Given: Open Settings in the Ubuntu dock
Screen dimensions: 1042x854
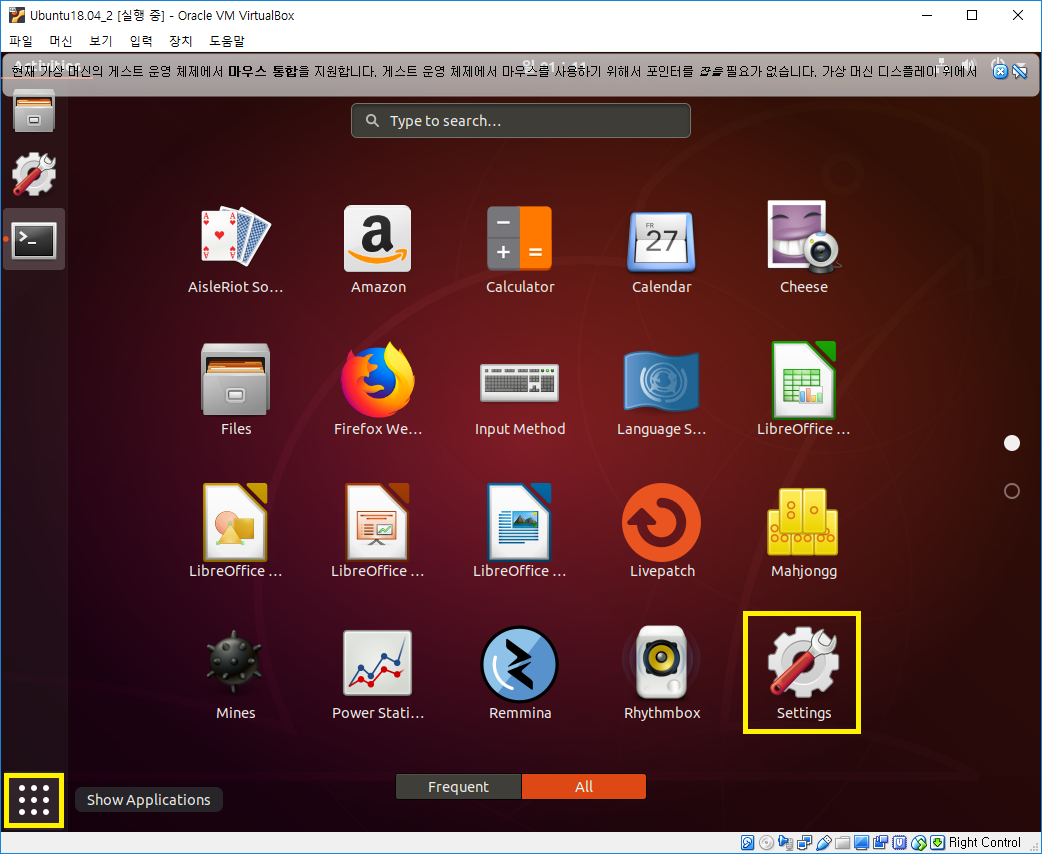Looking at the screenshot, I should (34, 175).
